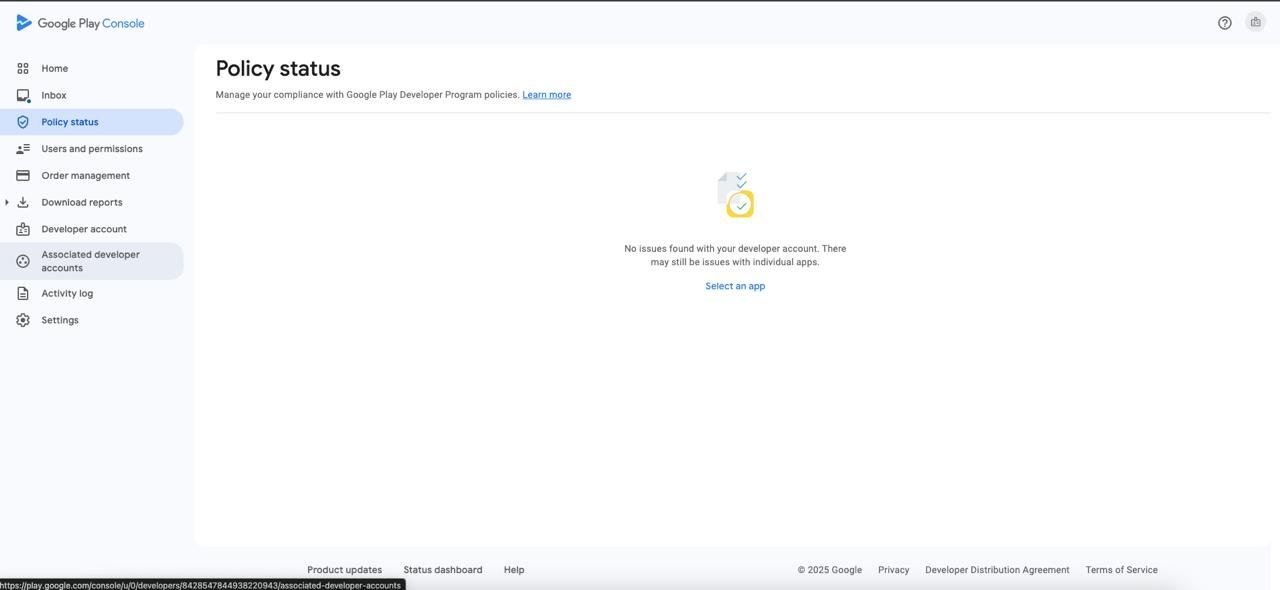
Task: Click the Users and permissions icon
Action: coord(23,149)
